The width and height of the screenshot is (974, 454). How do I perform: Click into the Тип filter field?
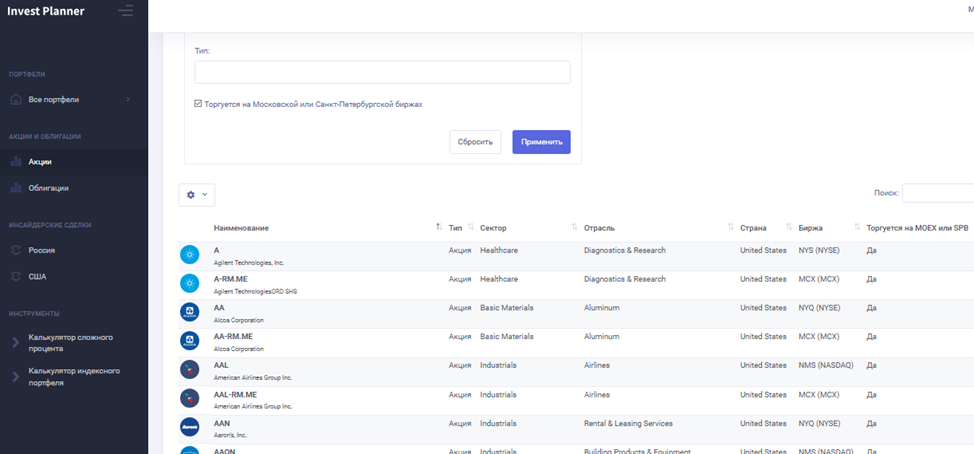coord(382,72)
